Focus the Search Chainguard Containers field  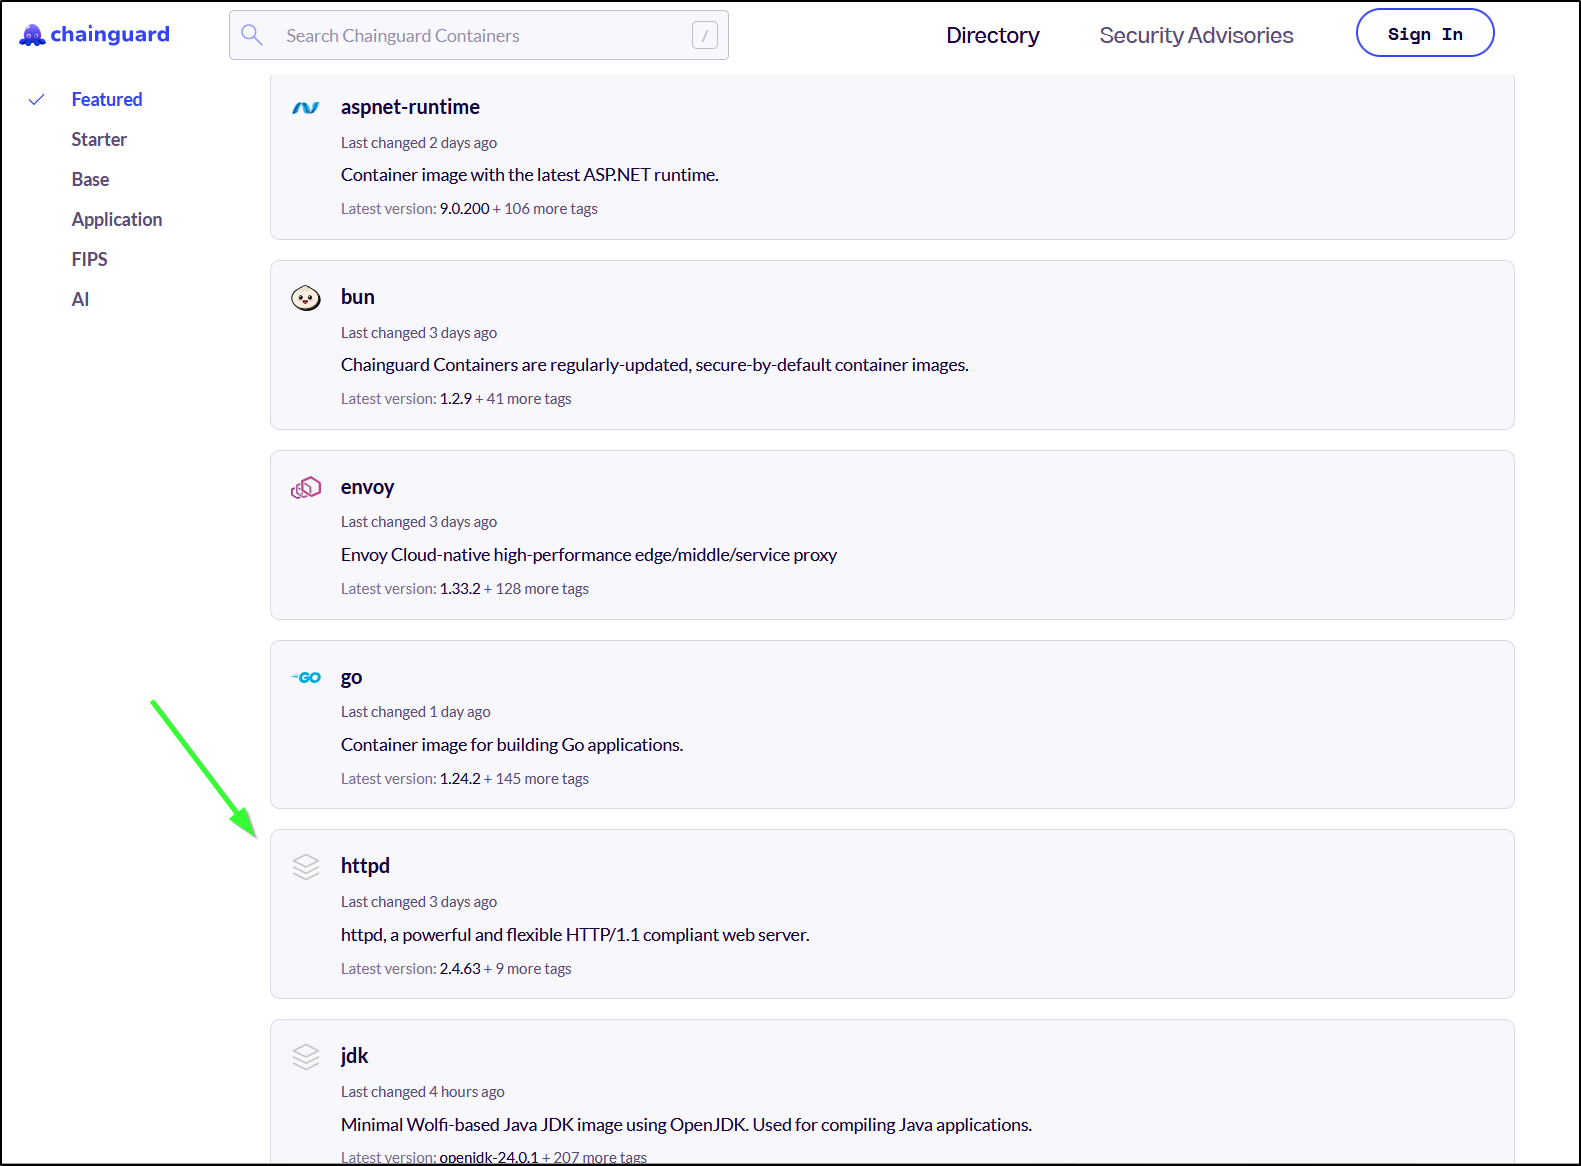(x=479, y=36)
